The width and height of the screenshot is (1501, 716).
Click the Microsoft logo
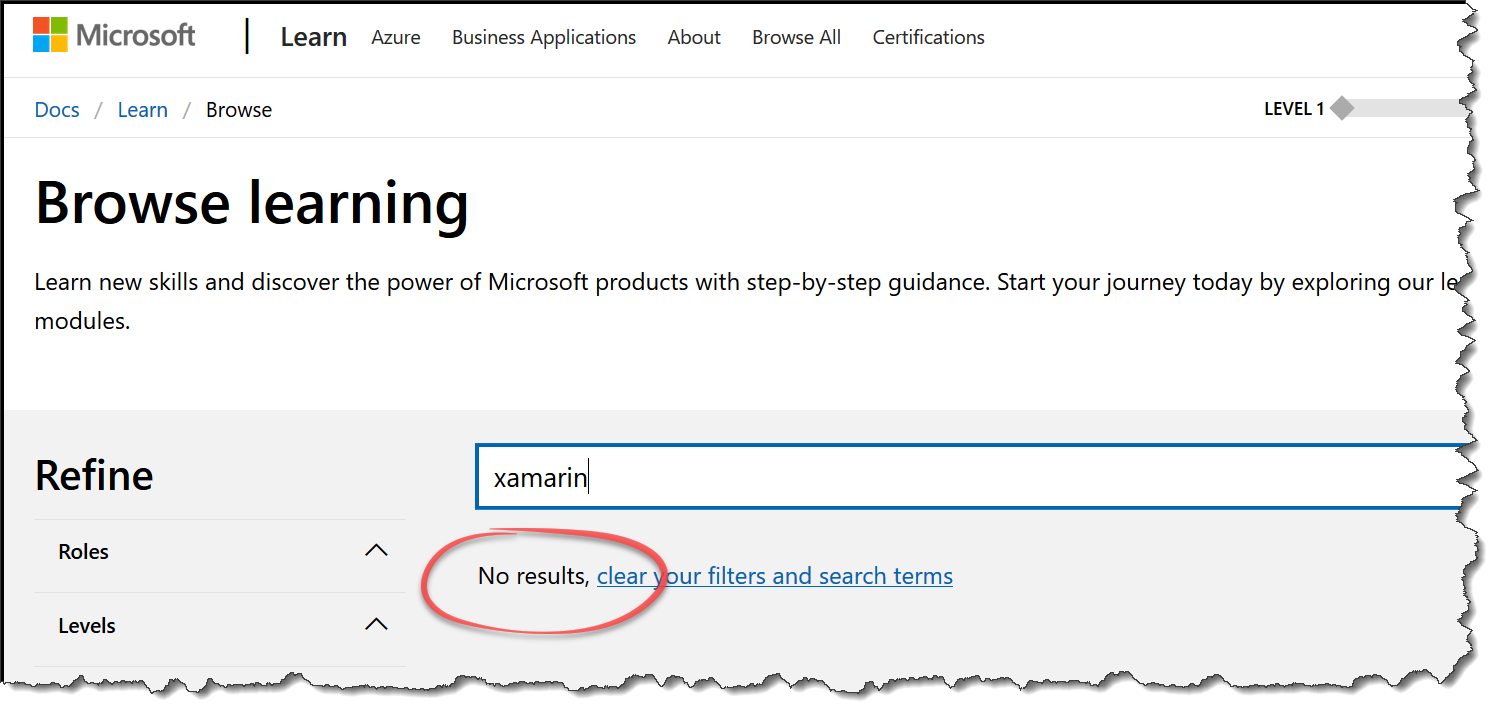coord(114,36)
